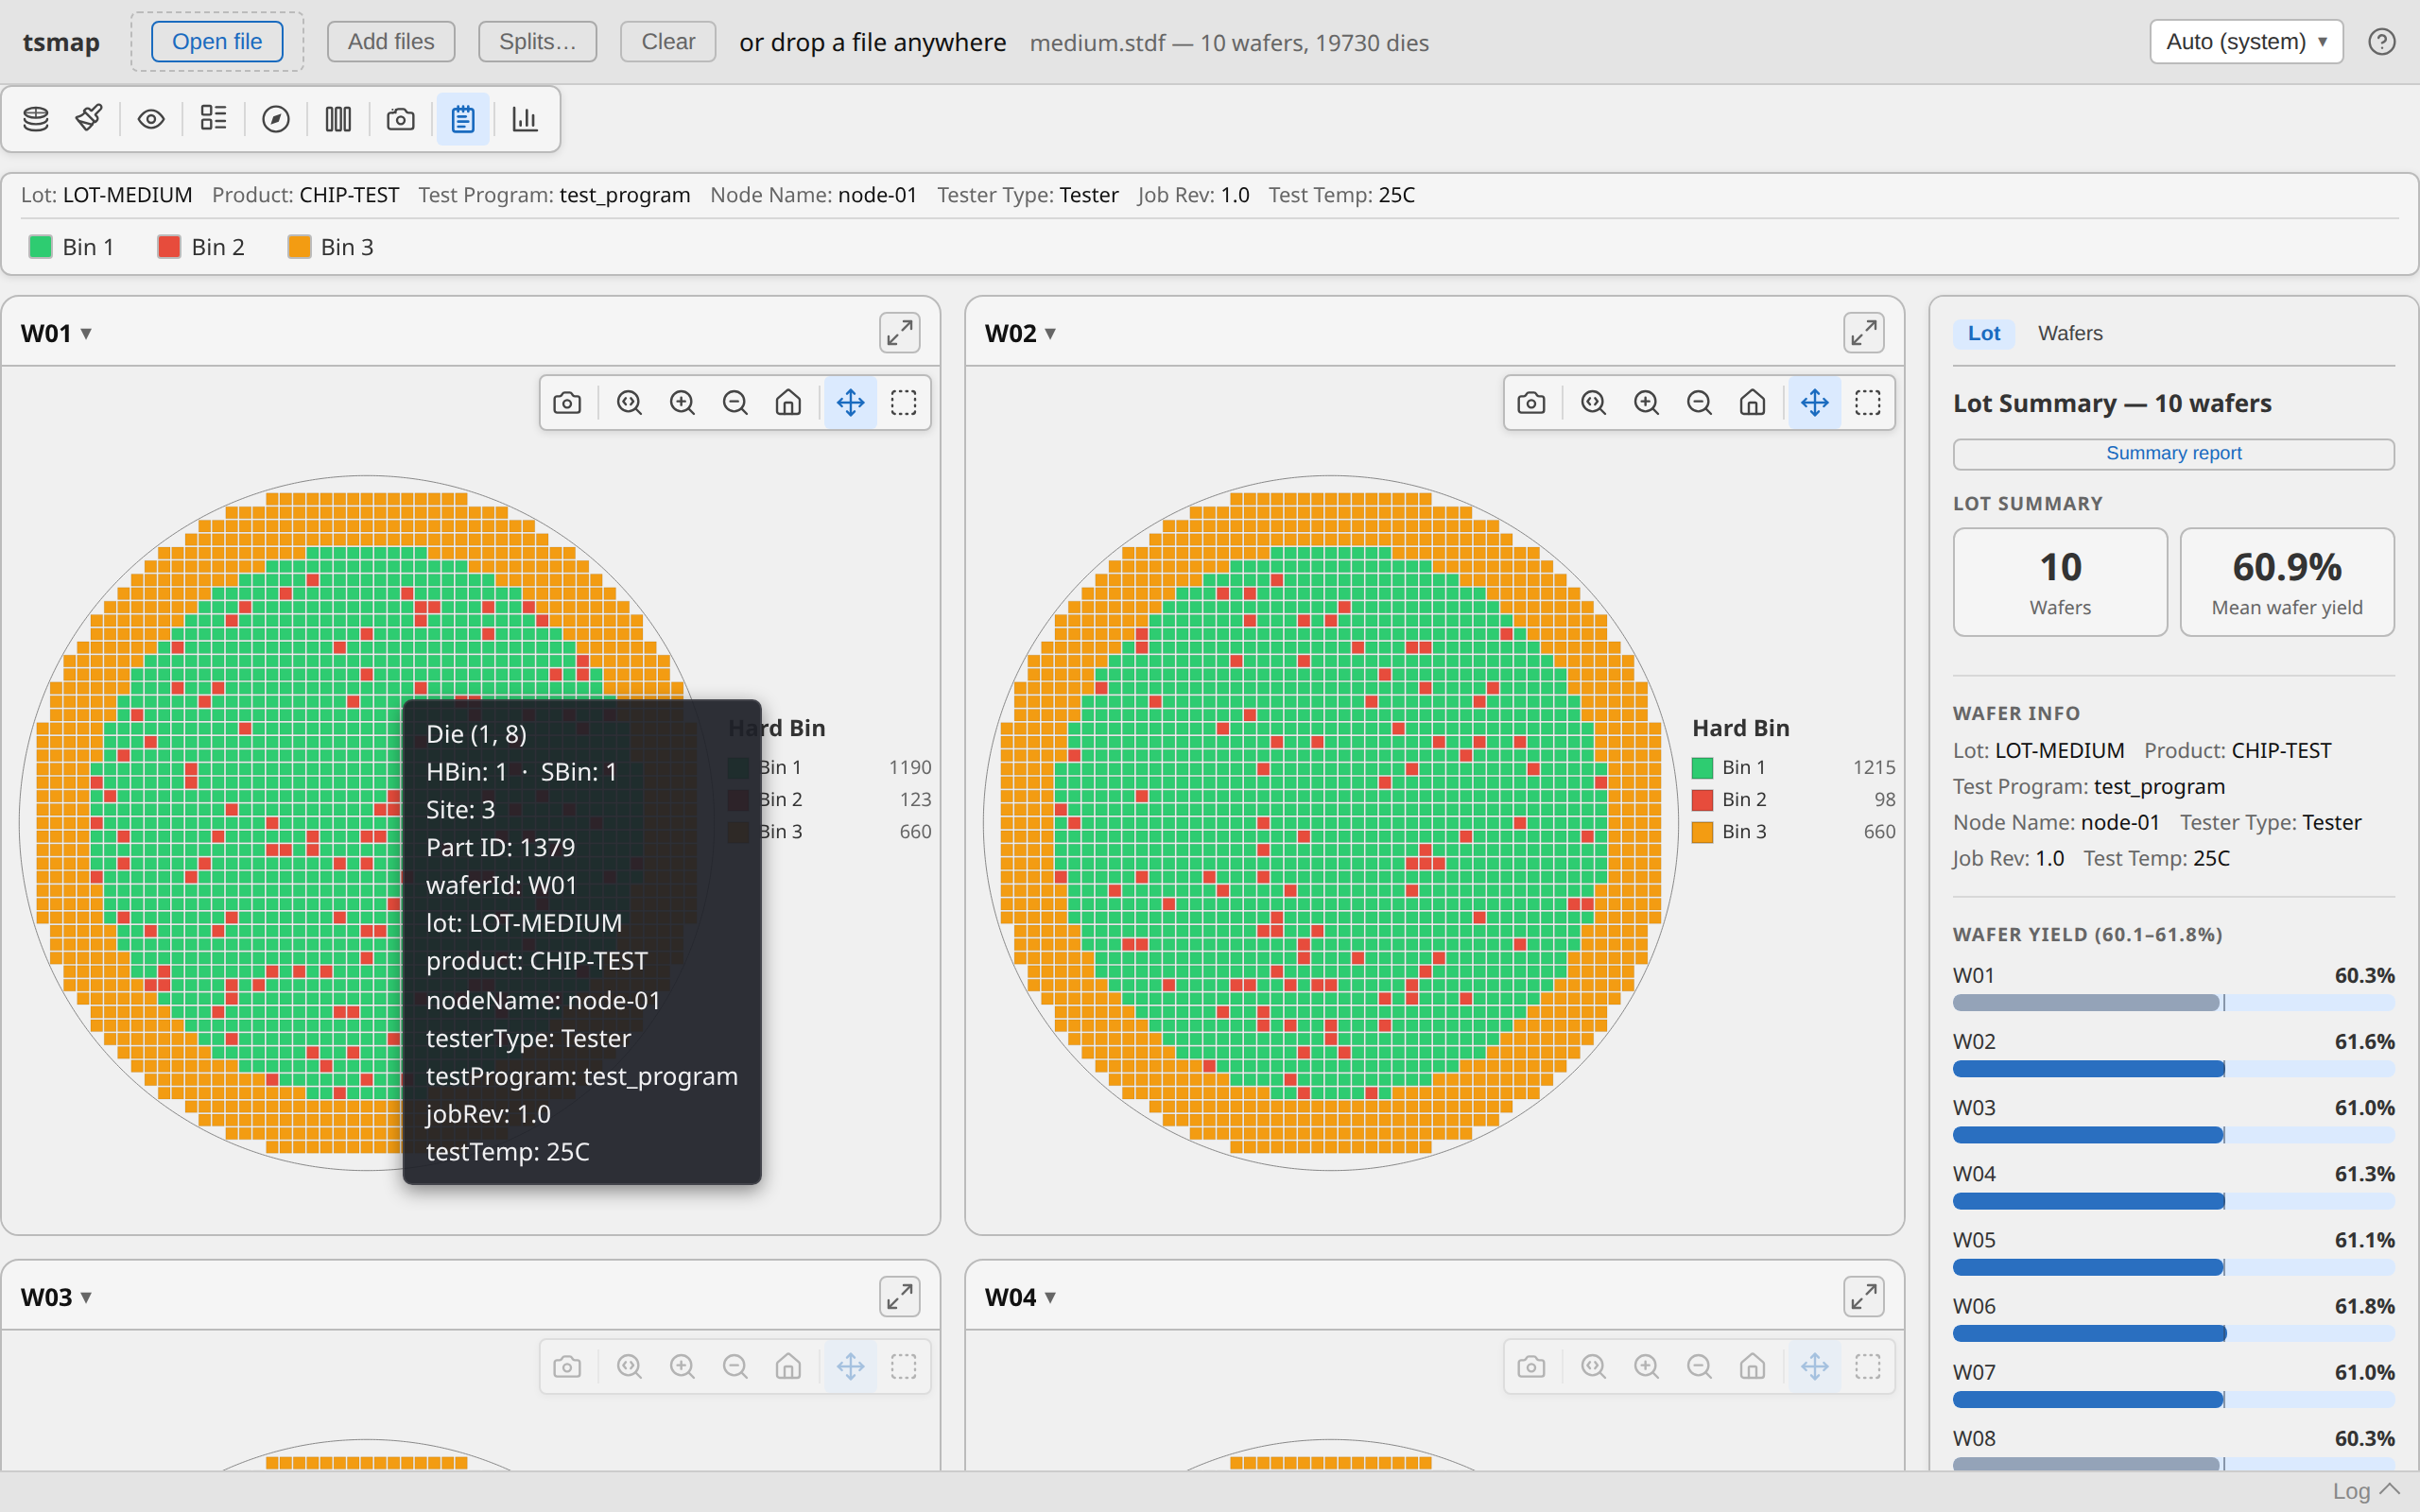Screen dimensions: 2420x1512
Task: Click the tsmap application title
Action: (x=61, y=42)
